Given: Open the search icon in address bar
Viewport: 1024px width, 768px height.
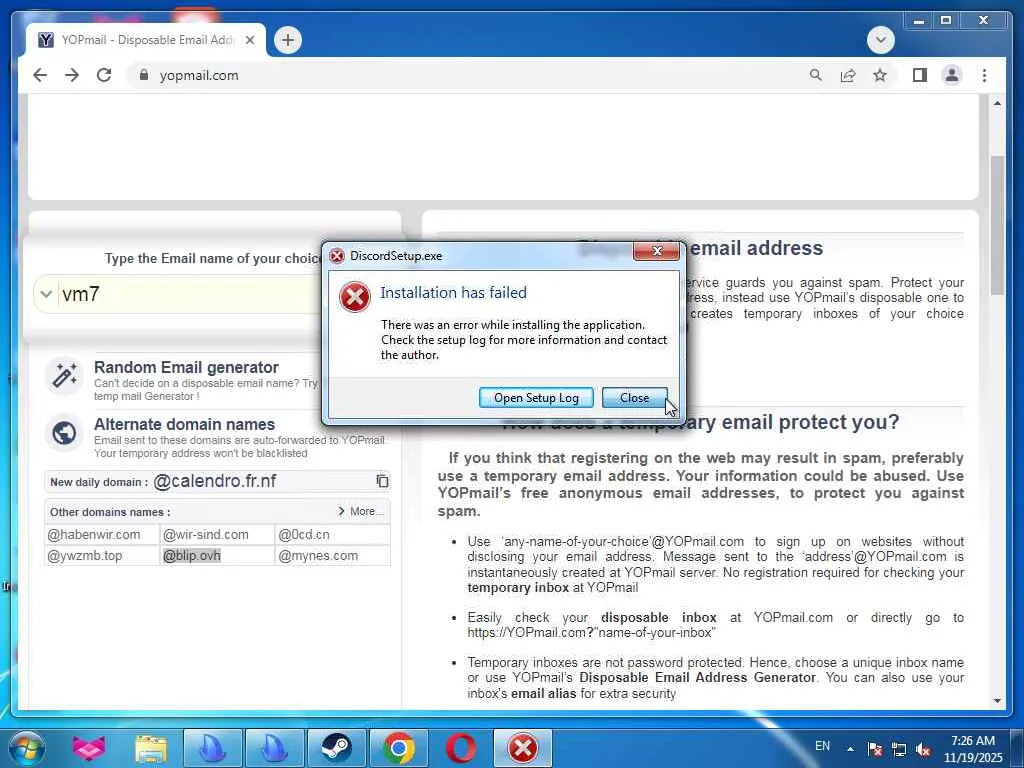Looking at the screenshot, I should click(x=816, y=75).
